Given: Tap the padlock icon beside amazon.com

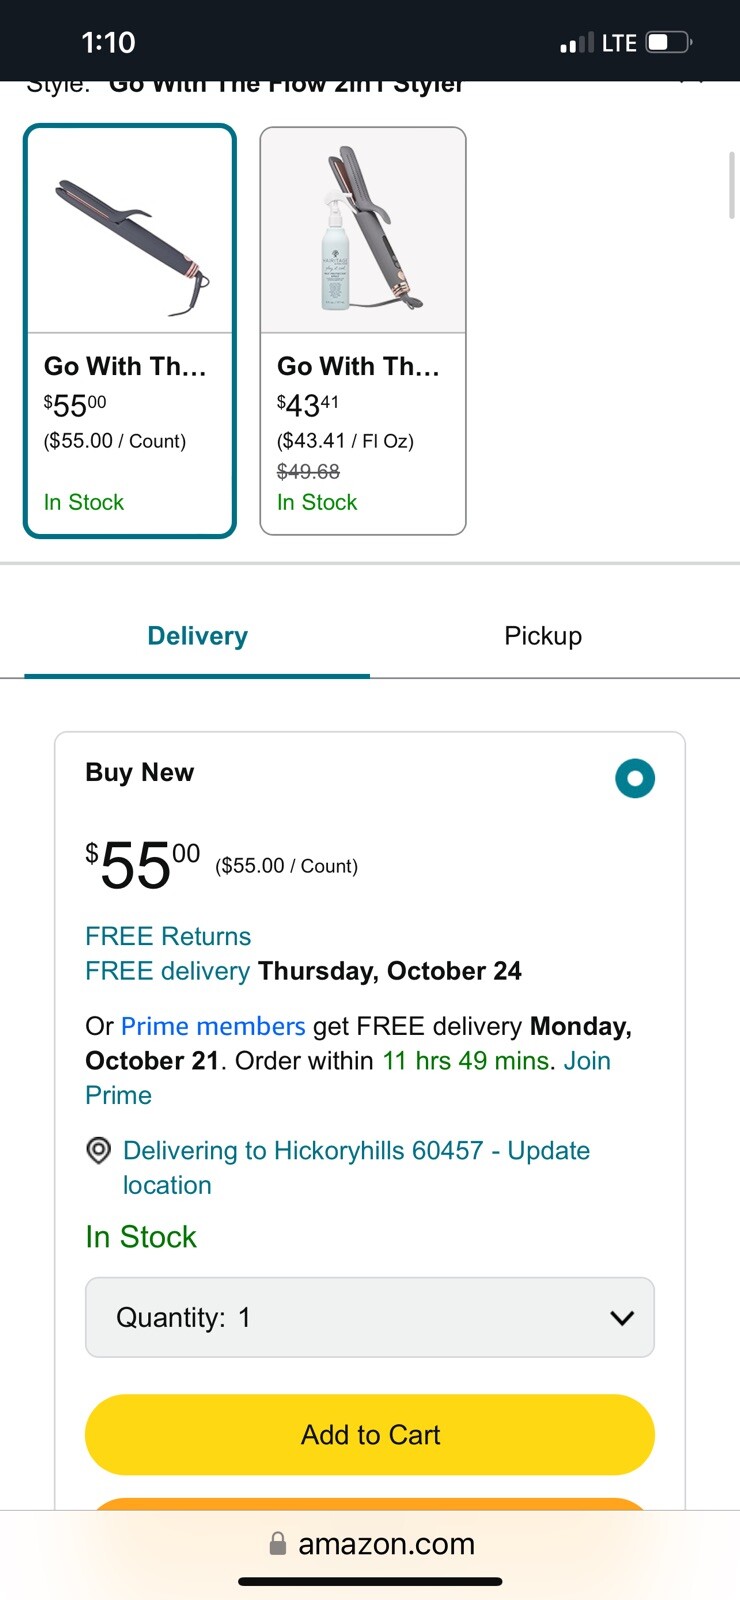Looking at the screenshot, I should (278, 1544).
